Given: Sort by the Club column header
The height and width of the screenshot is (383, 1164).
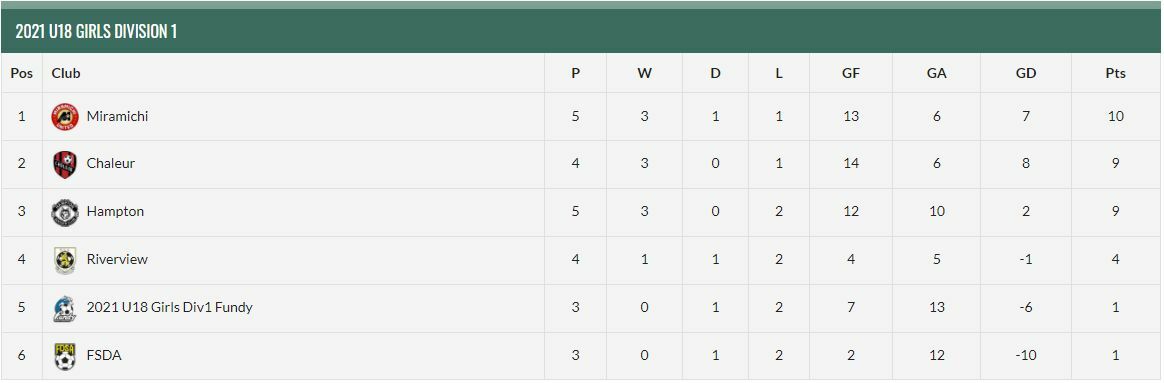Looking at the screenshot, I should coord(66,73).
